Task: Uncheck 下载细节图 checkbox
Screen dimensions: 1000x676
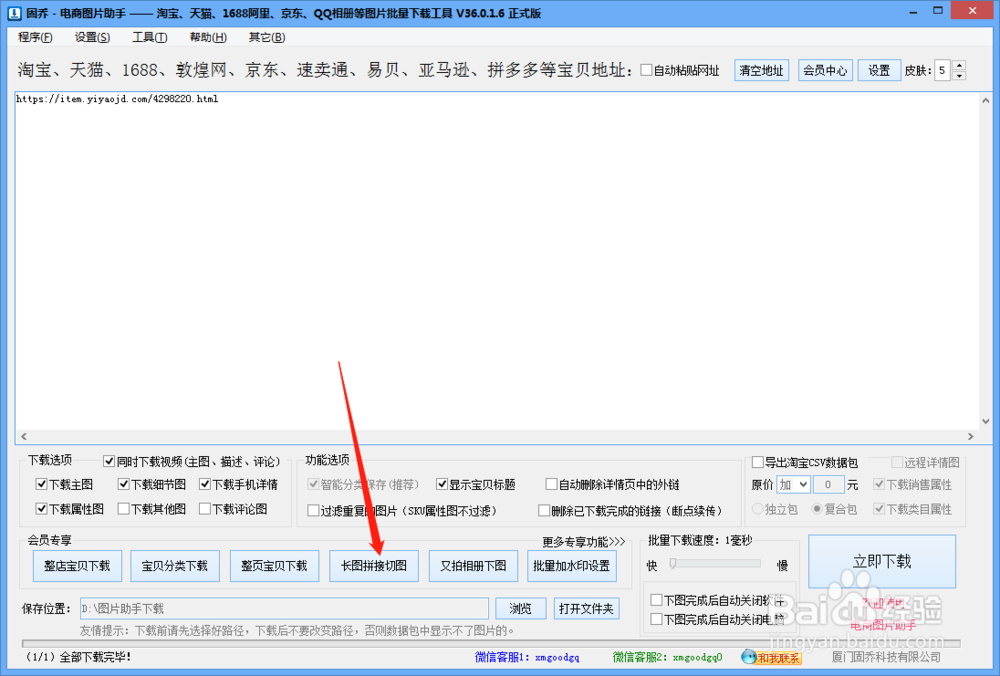Action: coord(124,485)
